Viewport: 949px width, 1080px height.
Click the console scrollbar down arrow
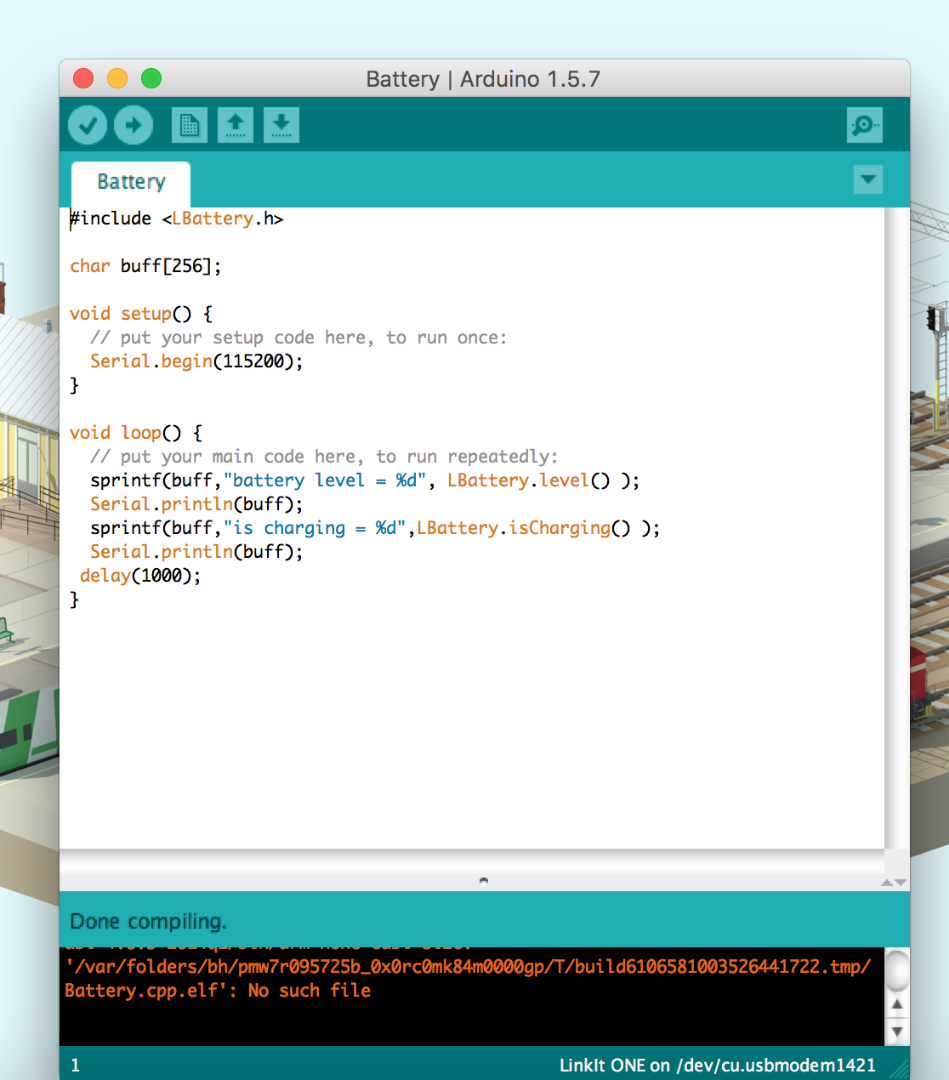click(x=897, y=1031)
